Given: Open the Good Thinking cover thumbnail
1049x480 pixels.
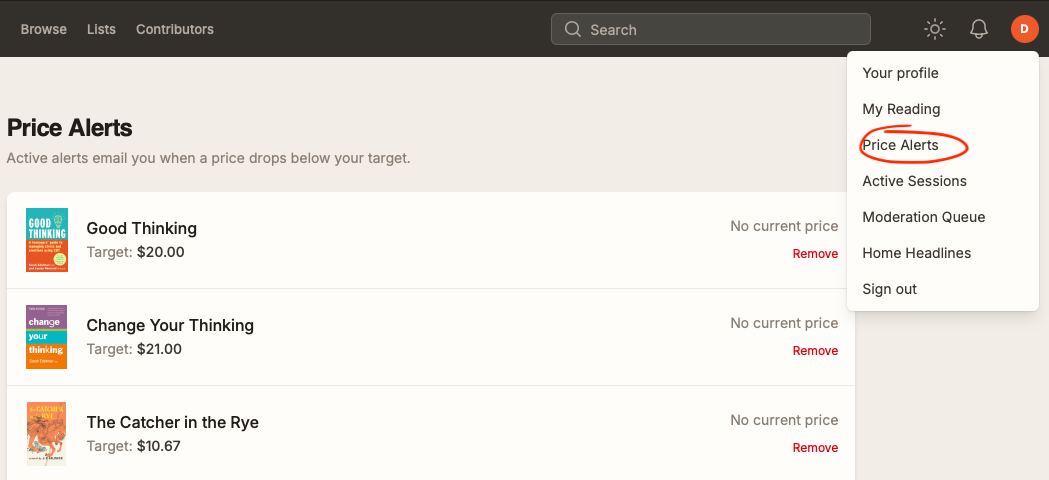Looking at the screenshot, I should 47,240.
